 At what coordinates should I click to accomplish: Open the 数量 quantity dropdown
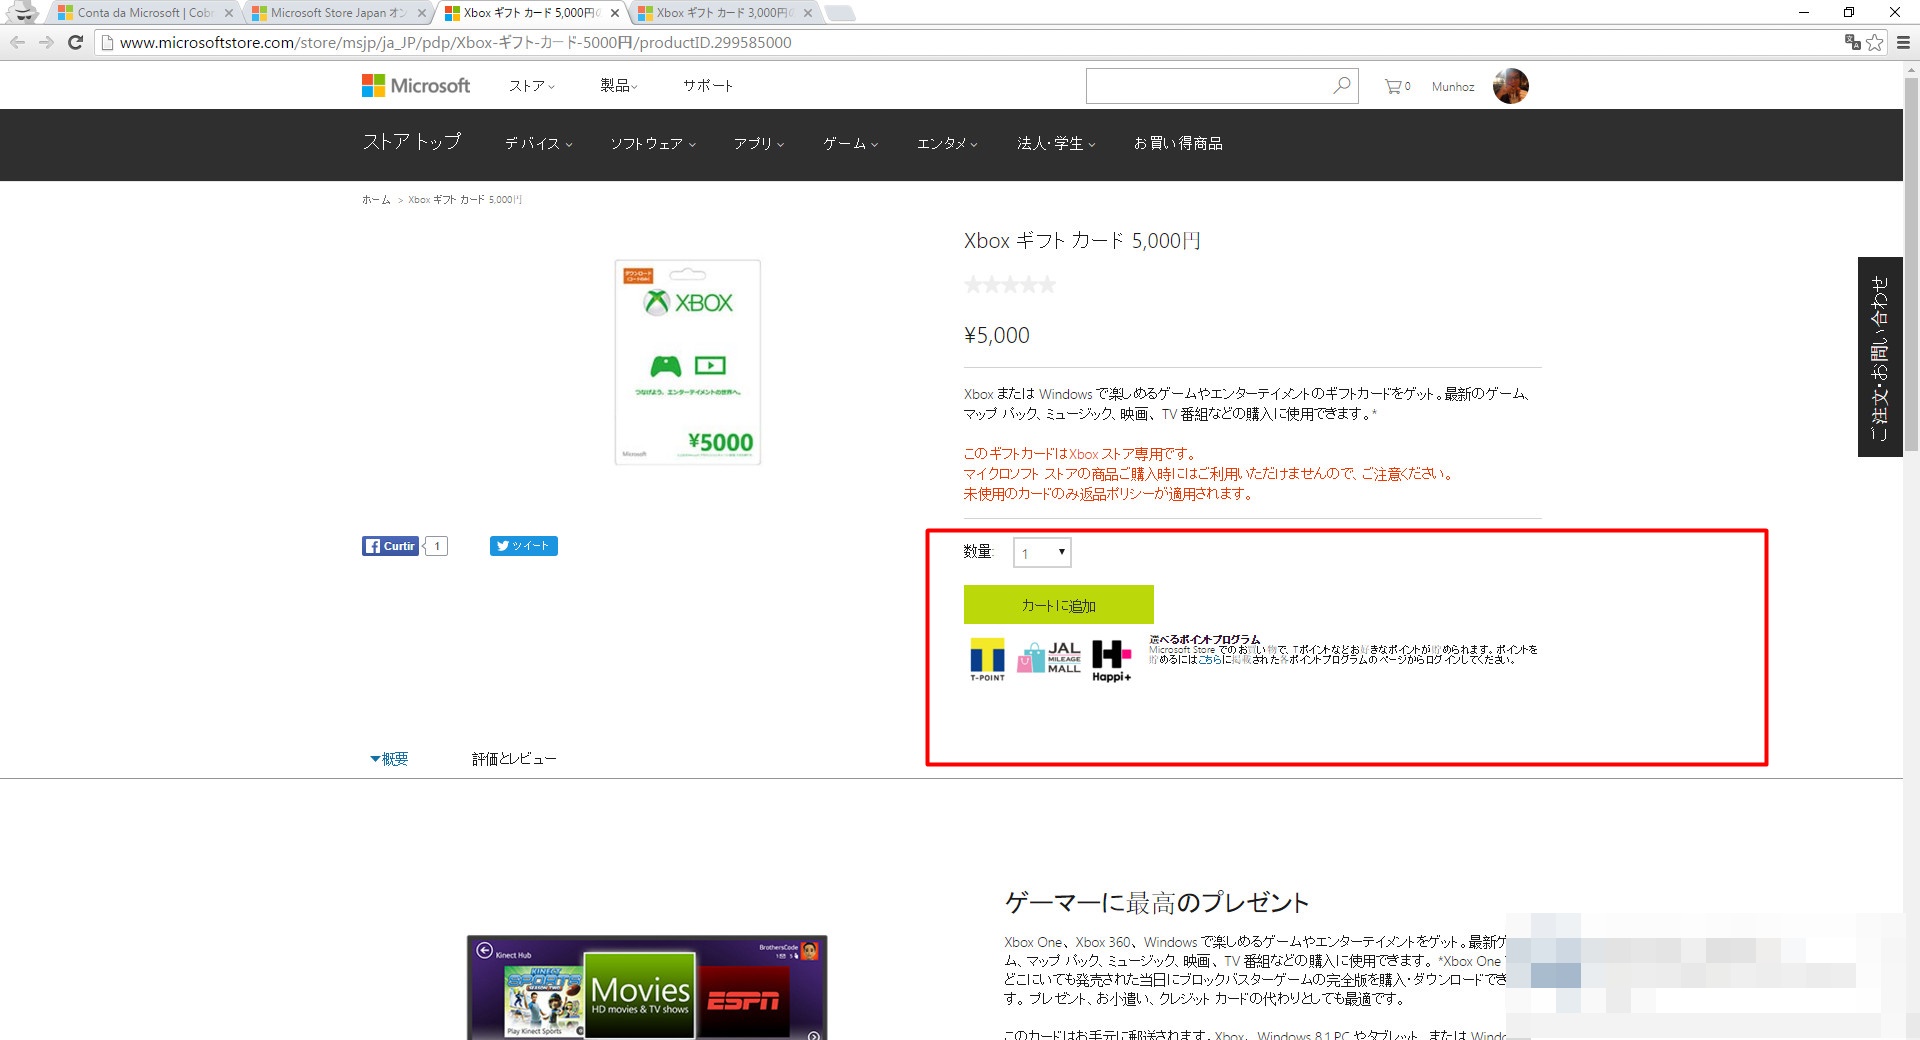[1042, 553]
